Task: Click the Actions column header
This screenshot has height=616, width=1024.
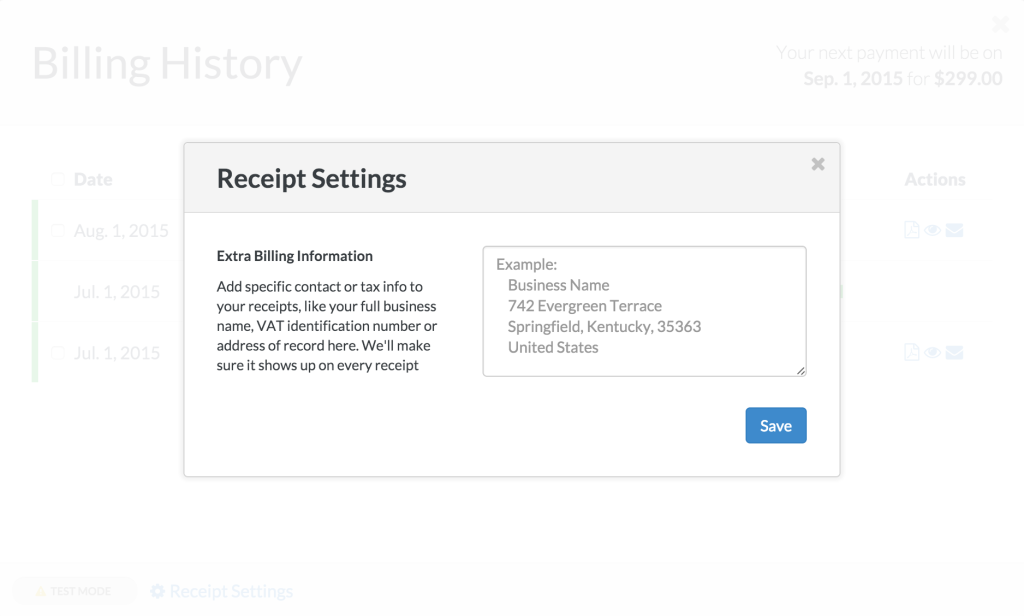Action: (x=935, y=179)
